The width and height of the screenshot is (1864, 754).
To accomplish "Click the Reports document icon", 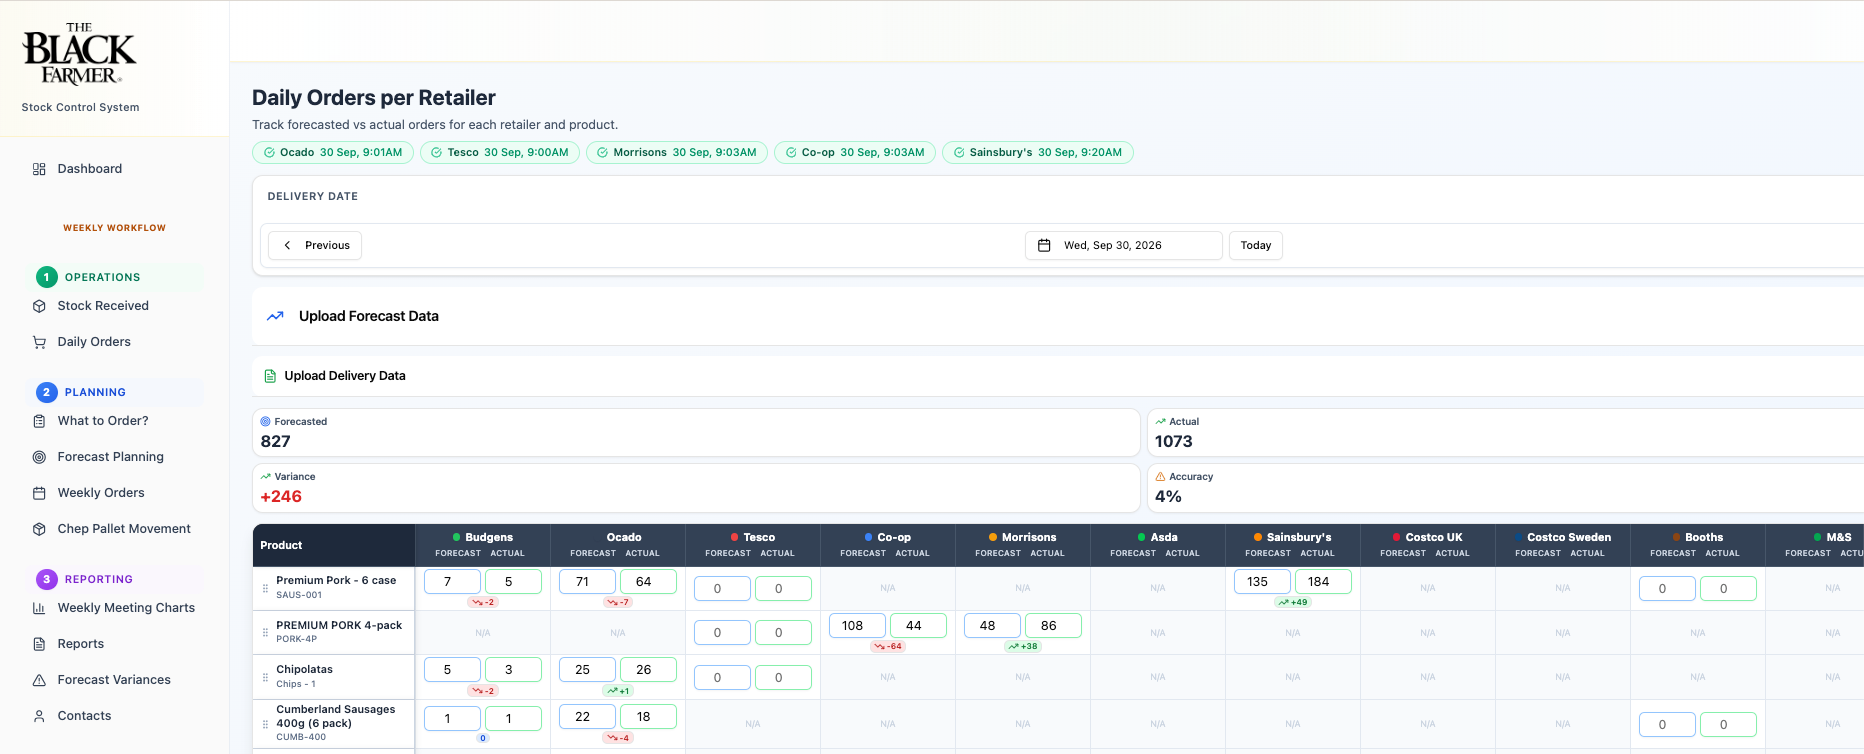I will pyautogui.click(x=39, y=644).
